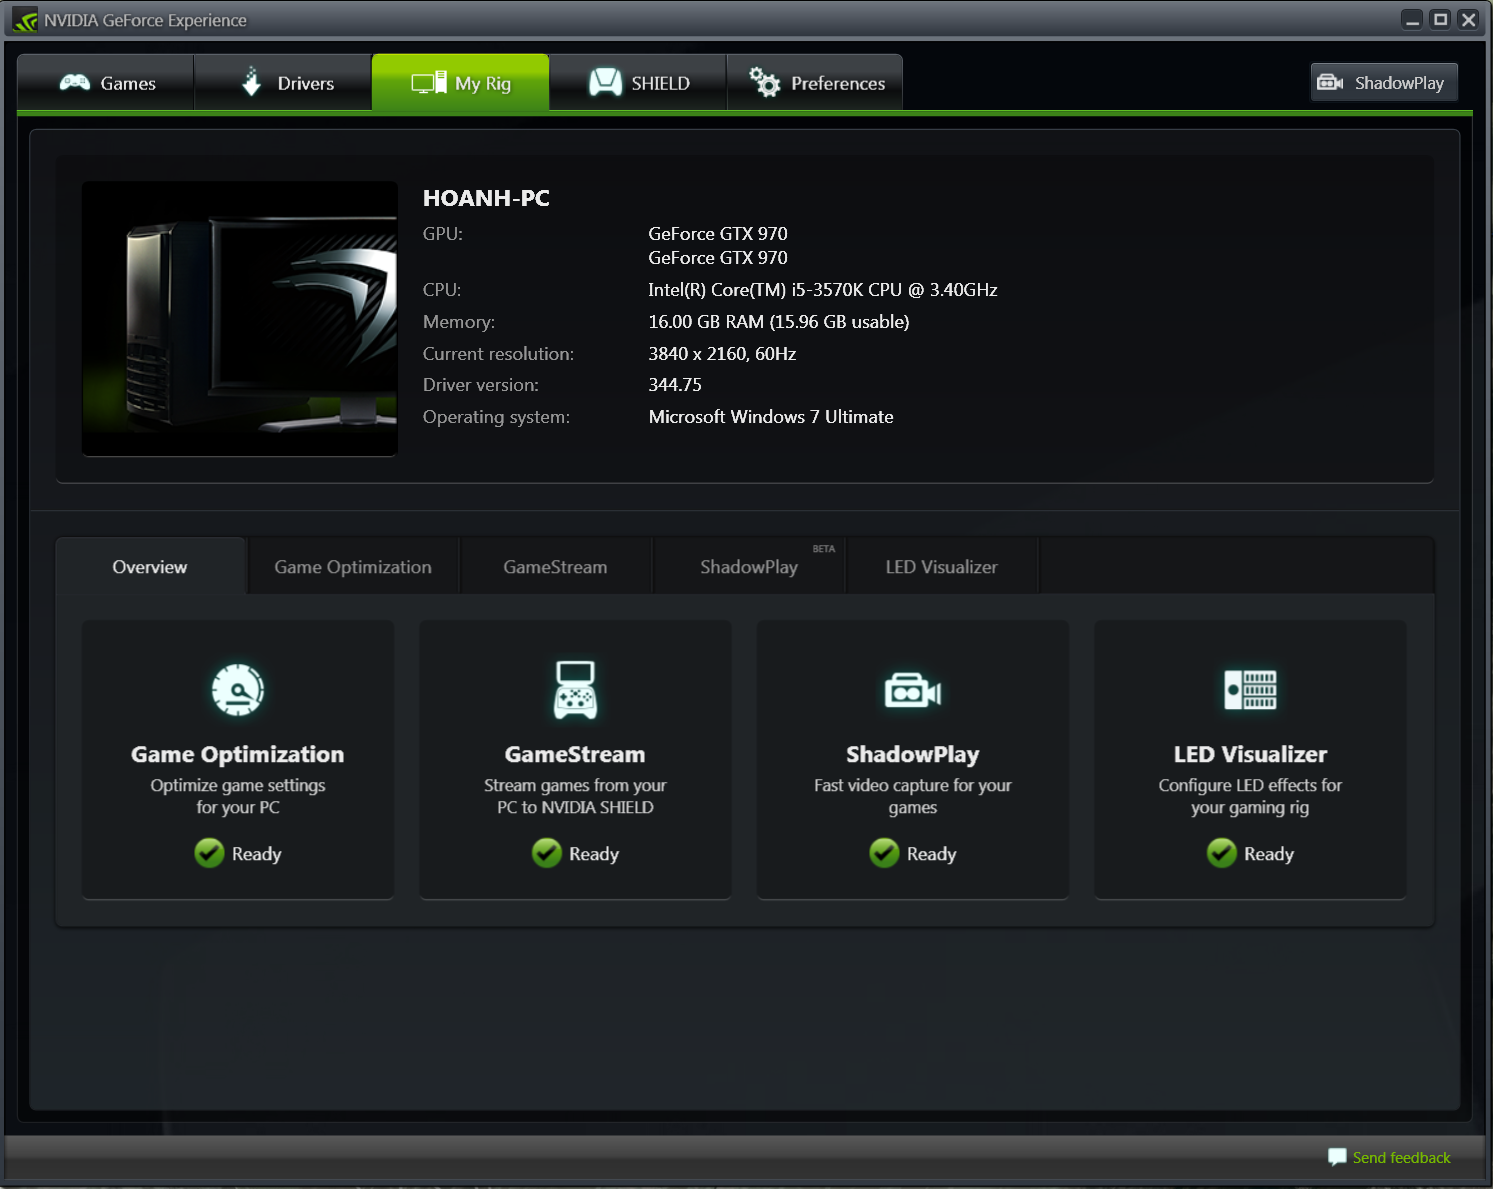The height and width of the screenshot is (1189, 1493).
Task: Click the resolution value 3840 x 2160
Action: tap(722, 354)
